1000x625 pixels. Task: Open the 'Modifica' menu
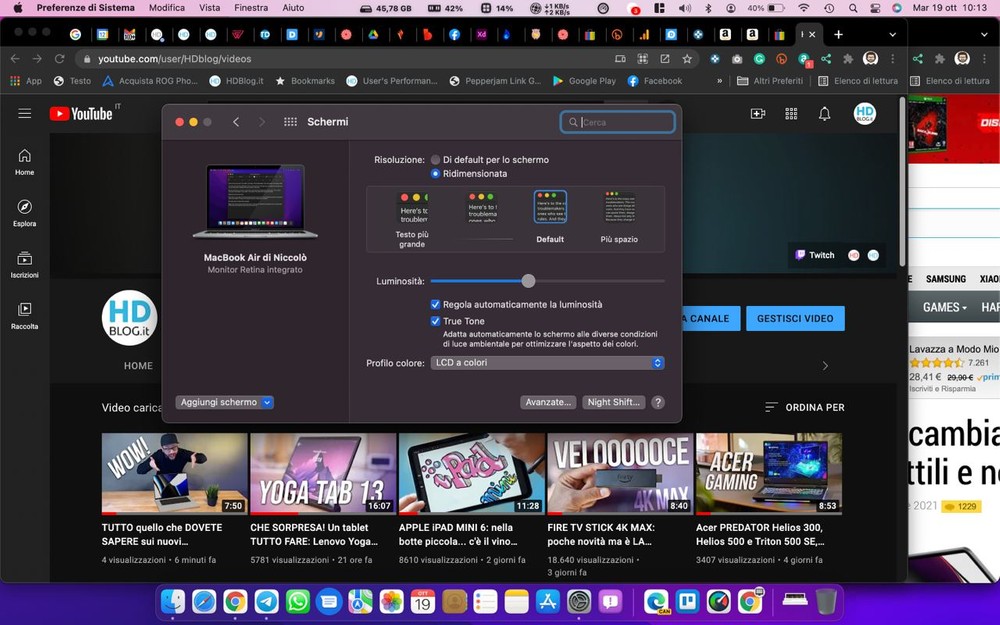tap(167, 8)
